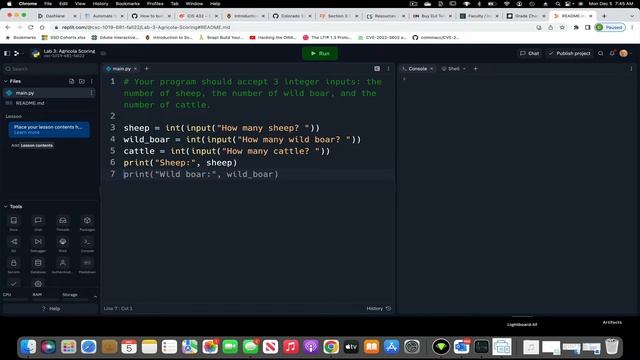
Task: Open the Chrome History menu
Action: 100,4
